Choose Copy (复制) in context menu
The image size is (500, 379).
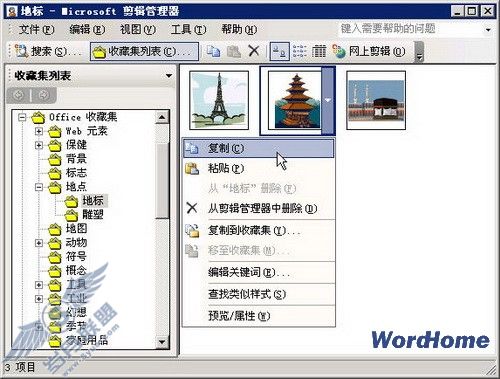(259, 148)
